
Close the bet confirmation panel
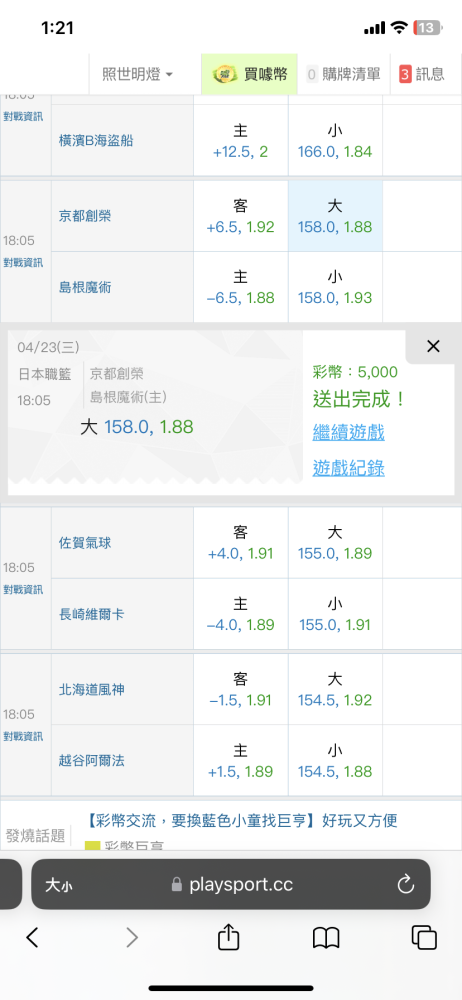click(433, 346)
